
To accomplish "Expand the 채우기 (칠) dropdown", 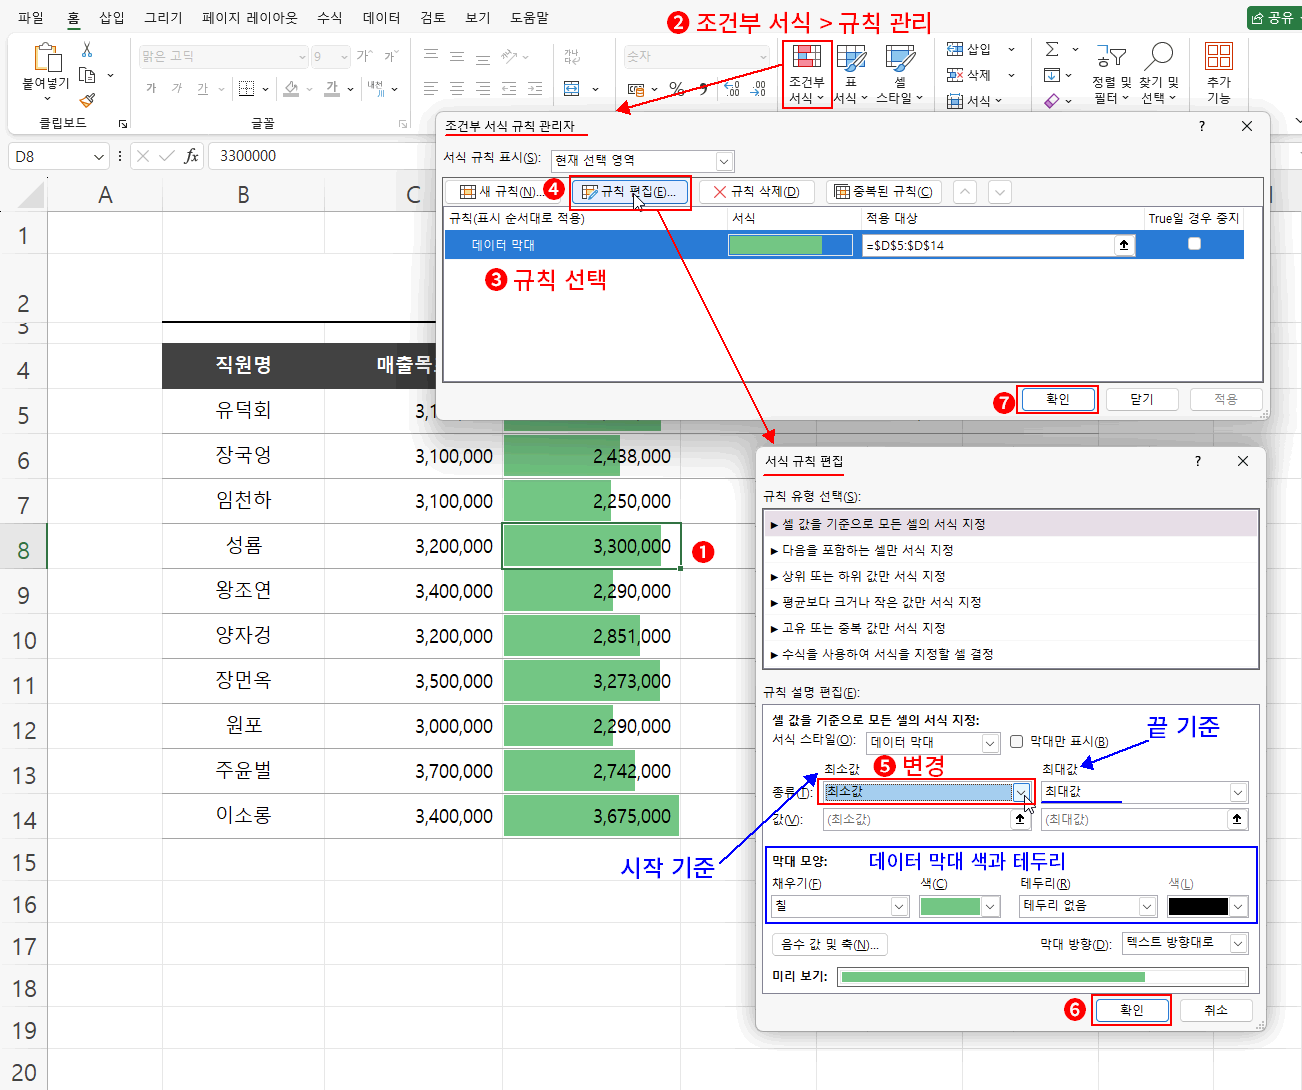I will pyautogui.click(x=899, y=906).
